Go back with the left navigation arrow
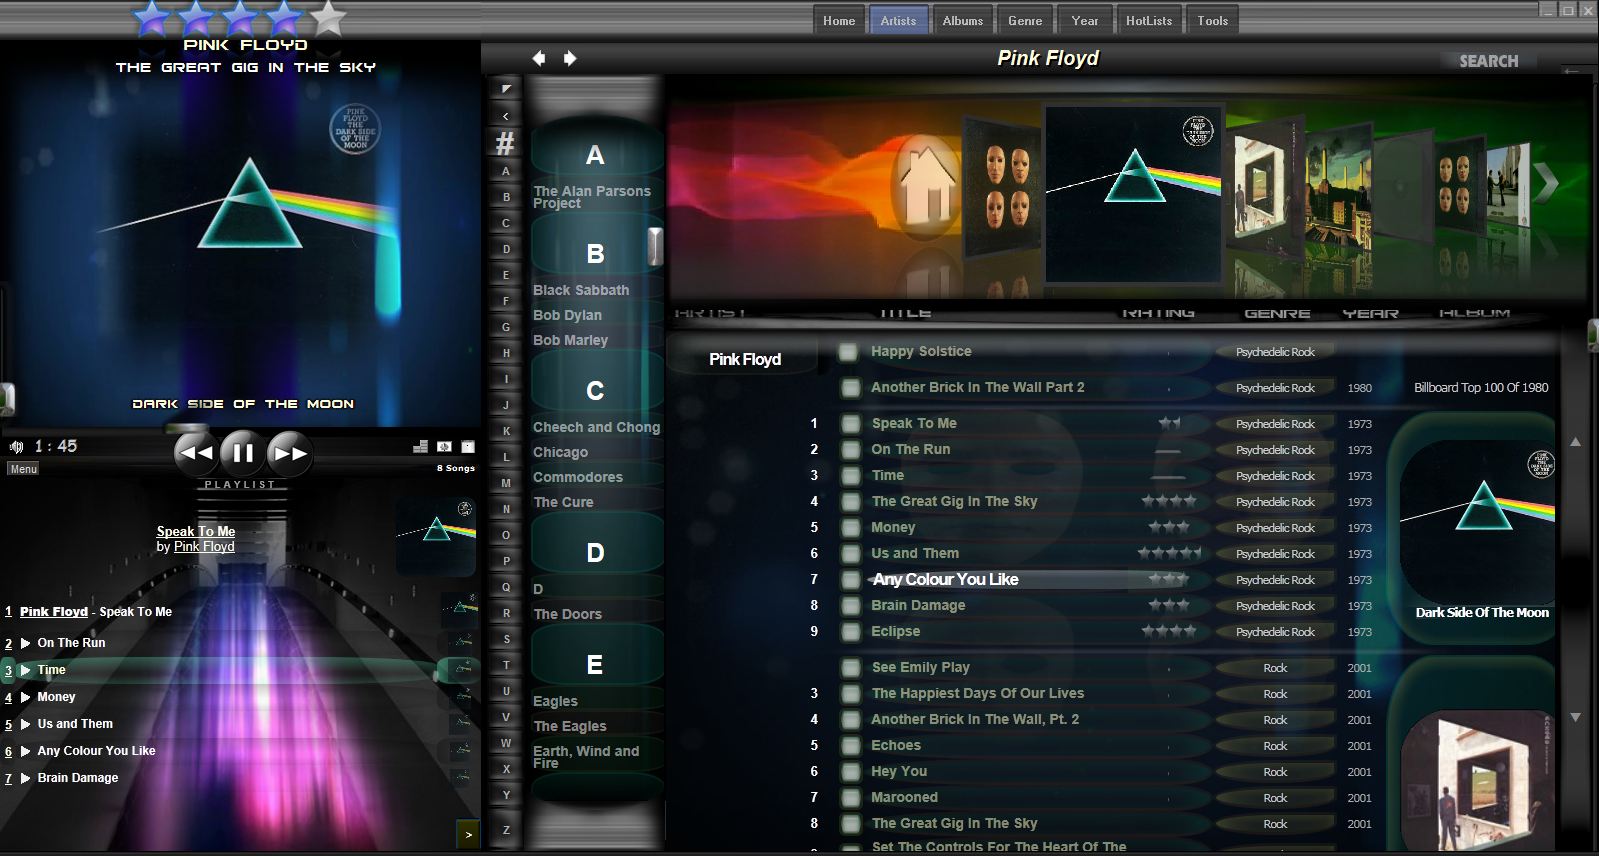 [x=539, y=58]
